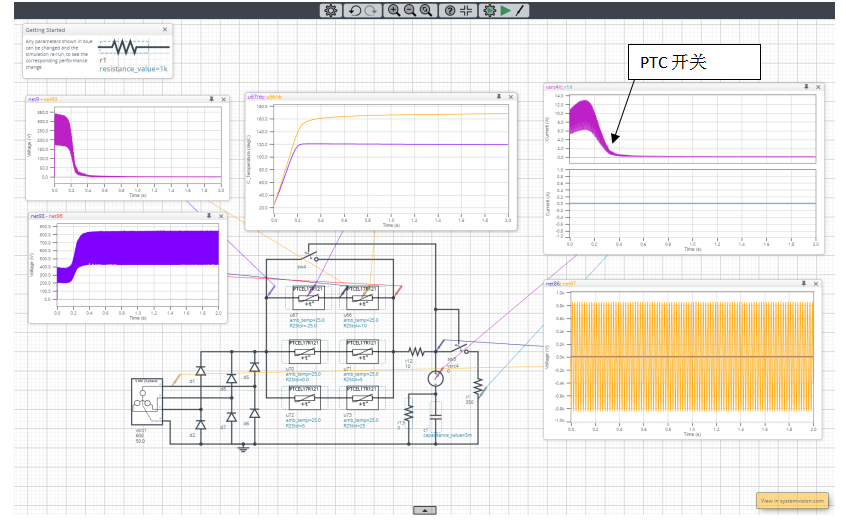Select the three-phase voltage source block
The height and width of the screenshot is (528, 846).
147,401
